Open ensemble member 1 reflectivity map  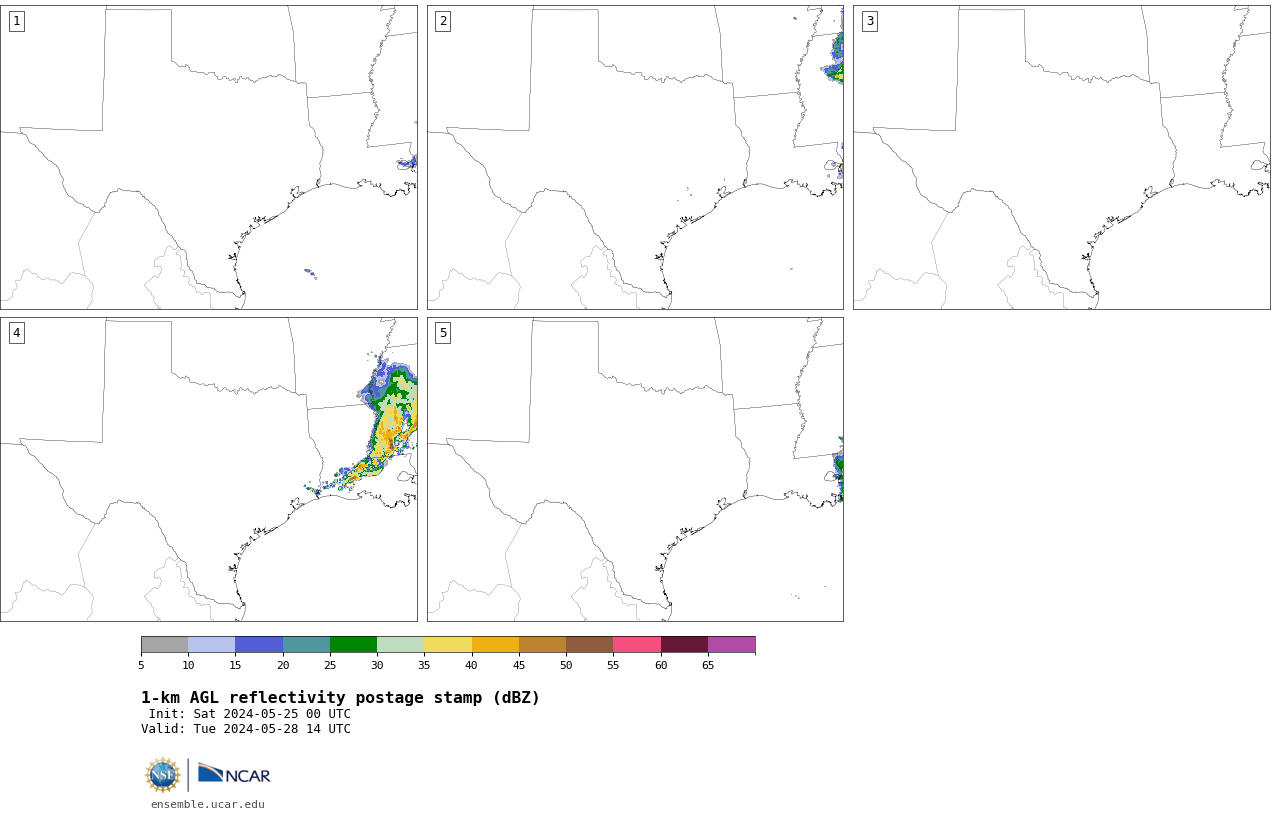209,157
